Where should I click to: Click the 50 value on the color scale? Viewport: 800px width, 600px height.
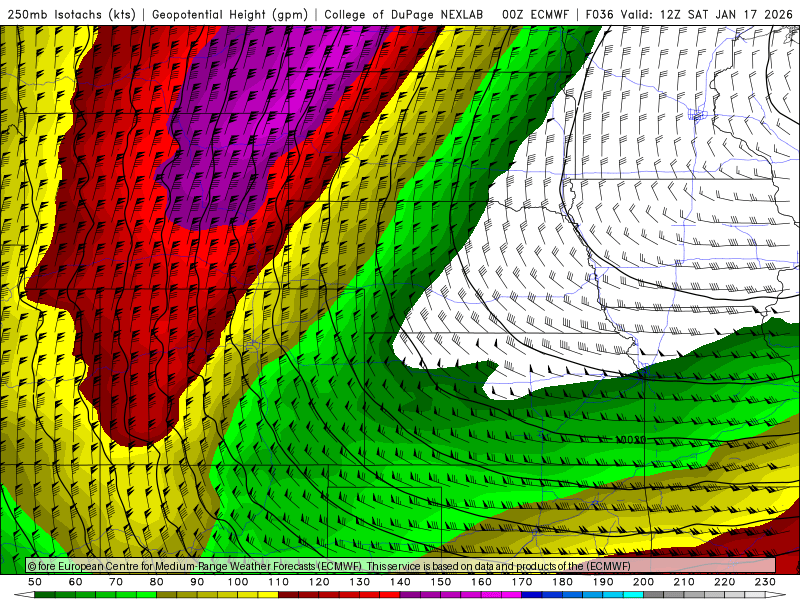(x=35, y=582)
